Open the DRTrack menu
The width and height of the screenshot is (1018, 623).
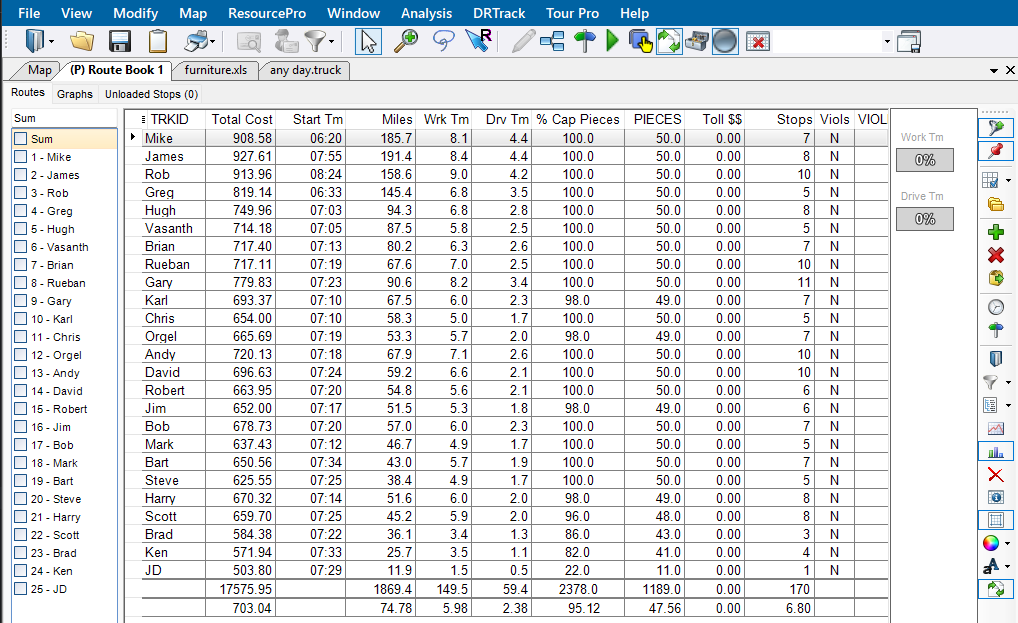pos(499,13)
